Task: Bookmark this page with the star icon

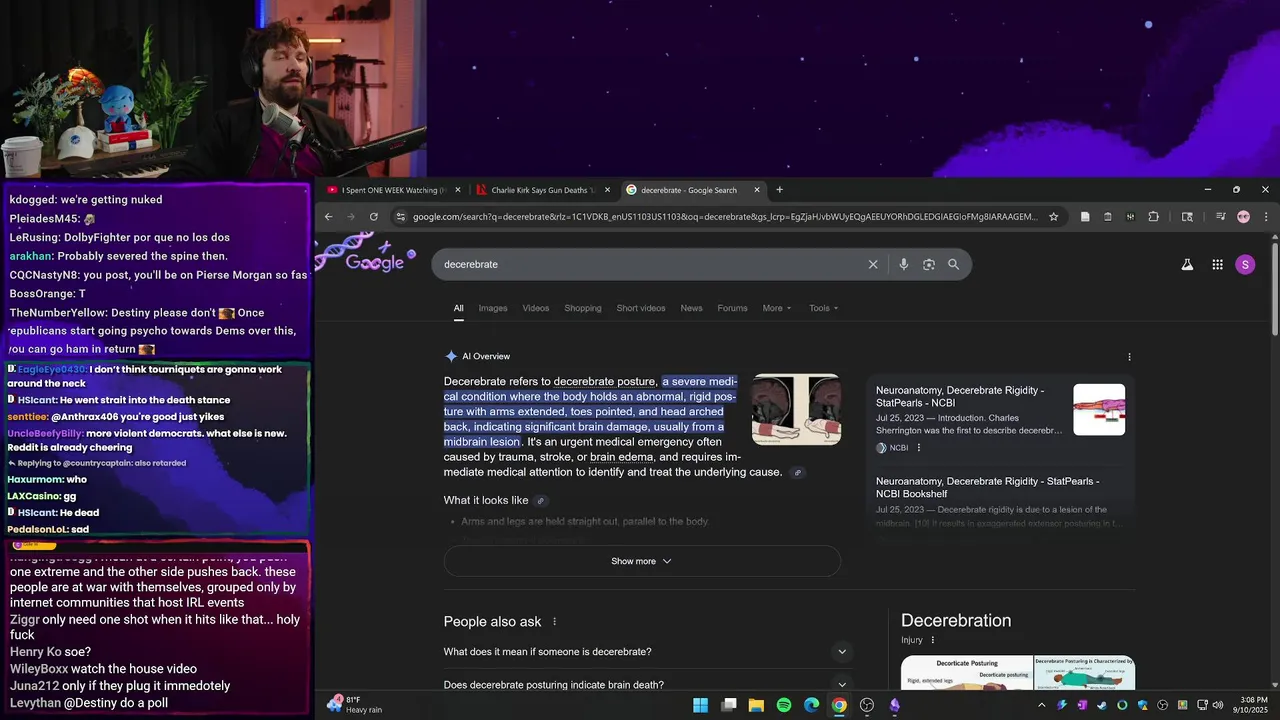Action: click(1053, 216)
